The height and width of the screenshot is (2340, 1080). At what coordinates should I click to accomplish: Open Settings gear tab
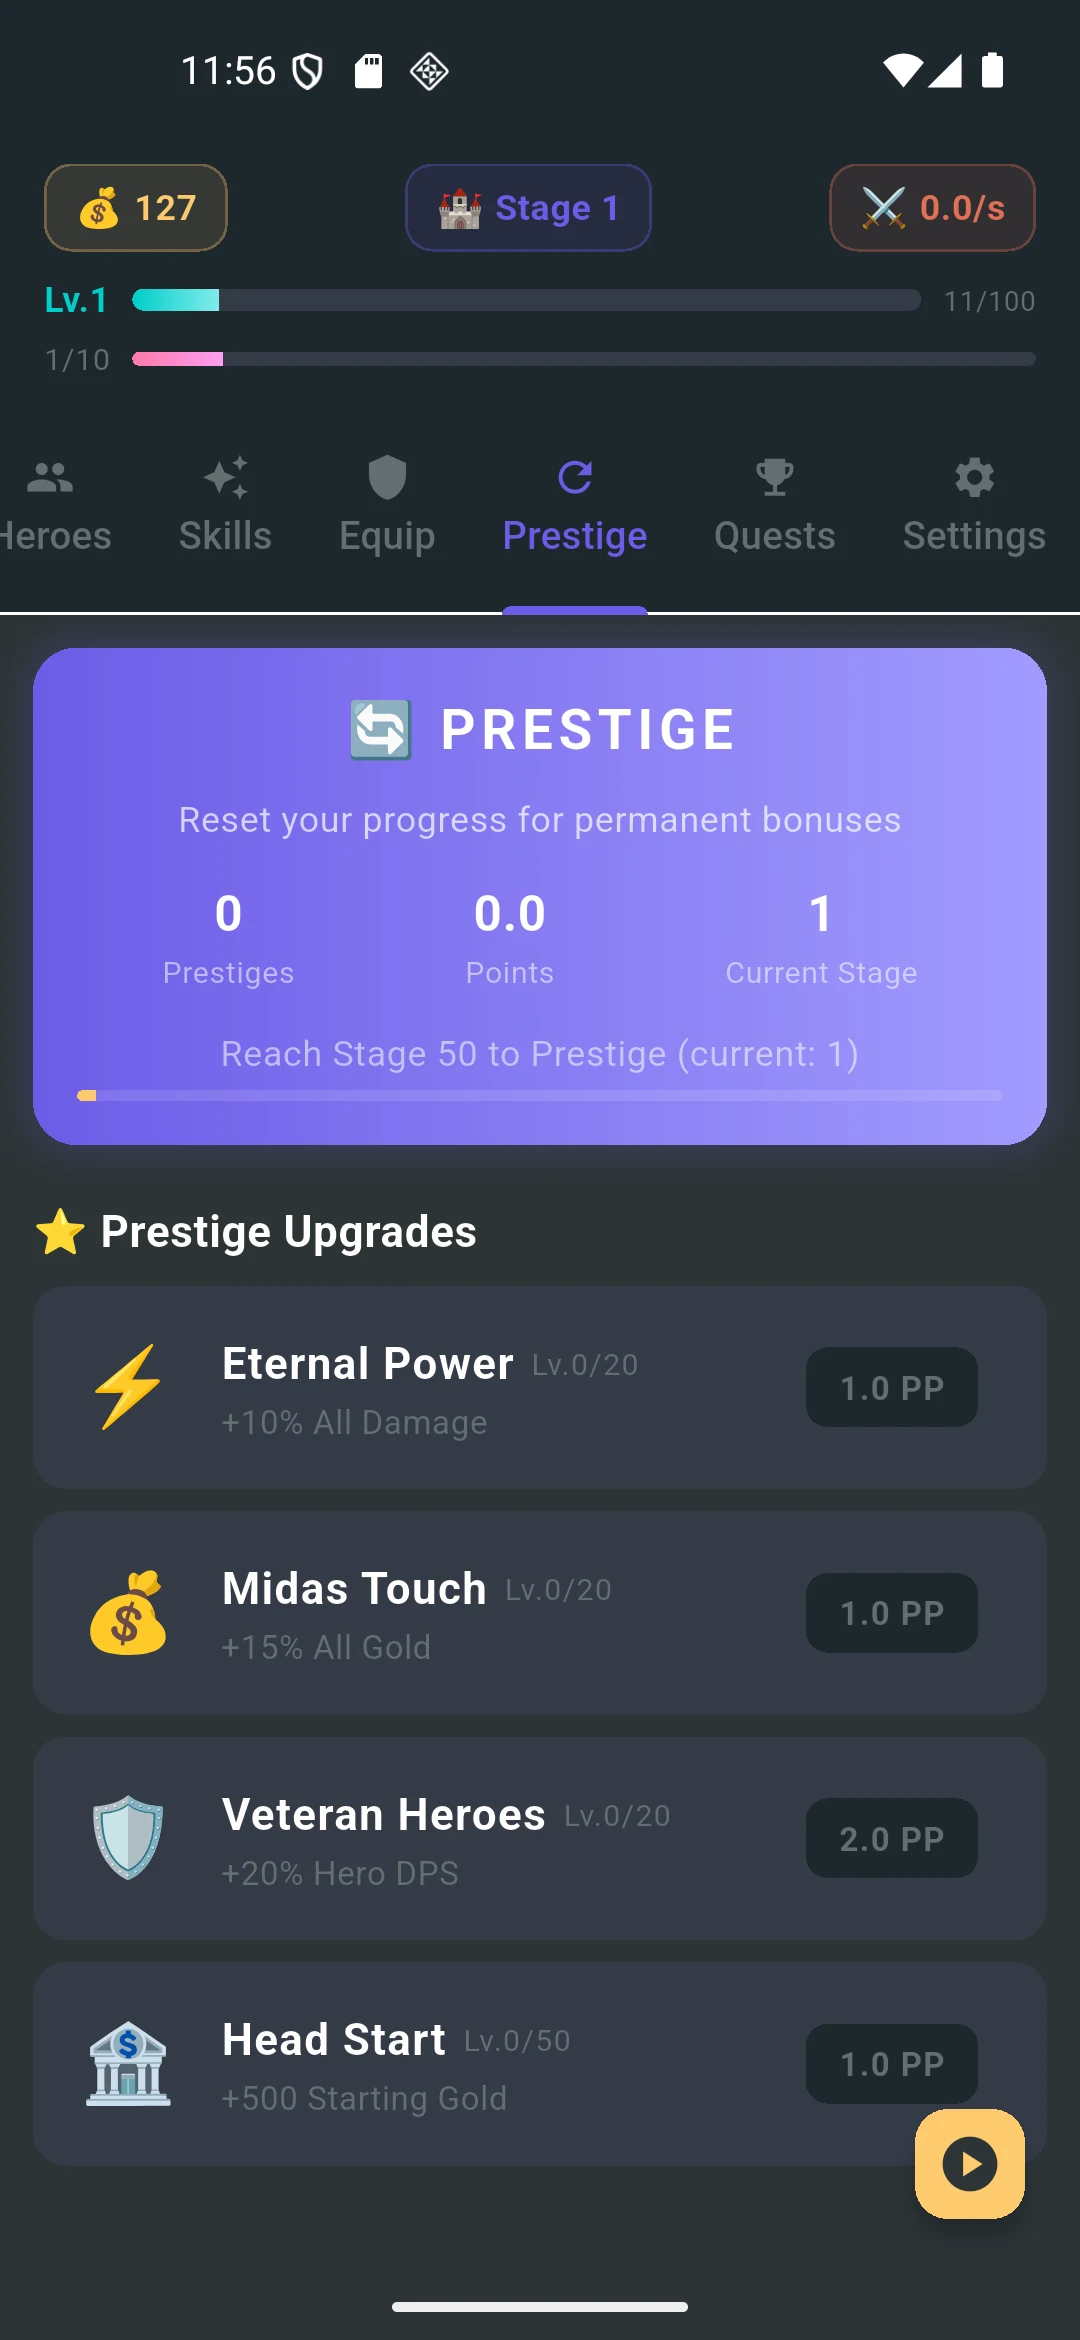point(974,507)
